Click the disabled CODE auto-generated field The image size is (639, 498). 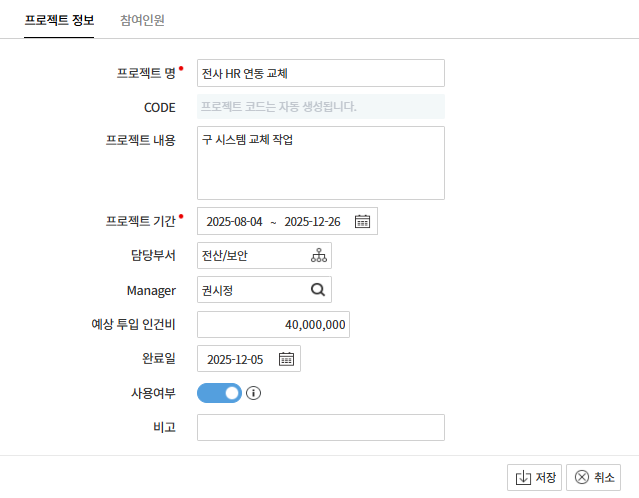click(x=320, y=106)
